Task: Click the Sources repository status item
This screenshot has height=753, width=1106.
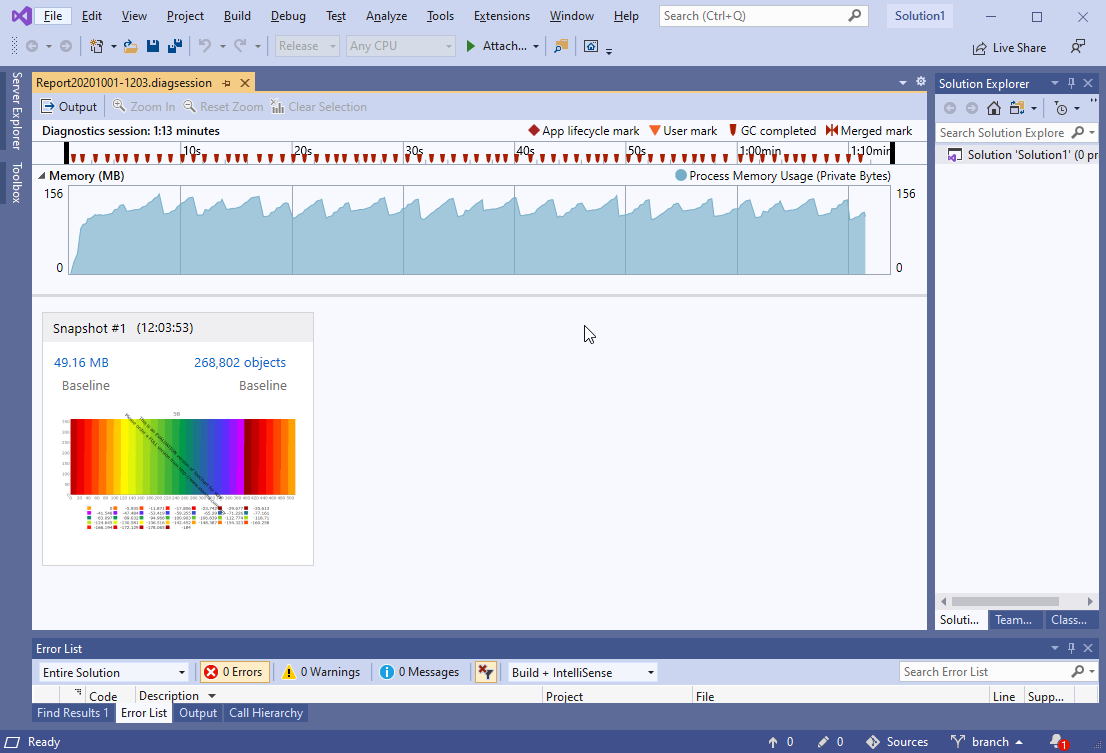Action: coord(897,742)
